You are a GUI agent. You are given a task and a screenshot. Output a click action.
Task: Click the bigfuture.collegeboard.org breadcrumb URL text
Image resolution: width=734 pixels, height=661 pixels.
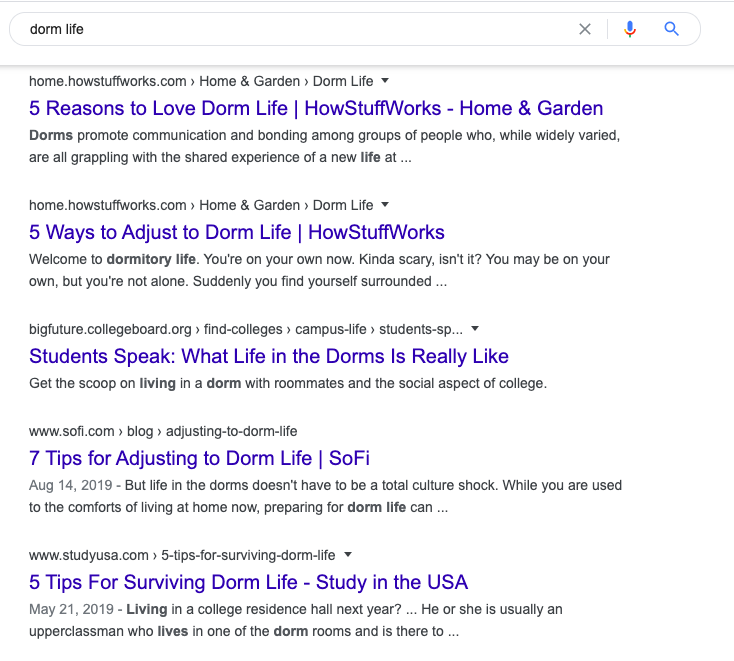[246, 329]
